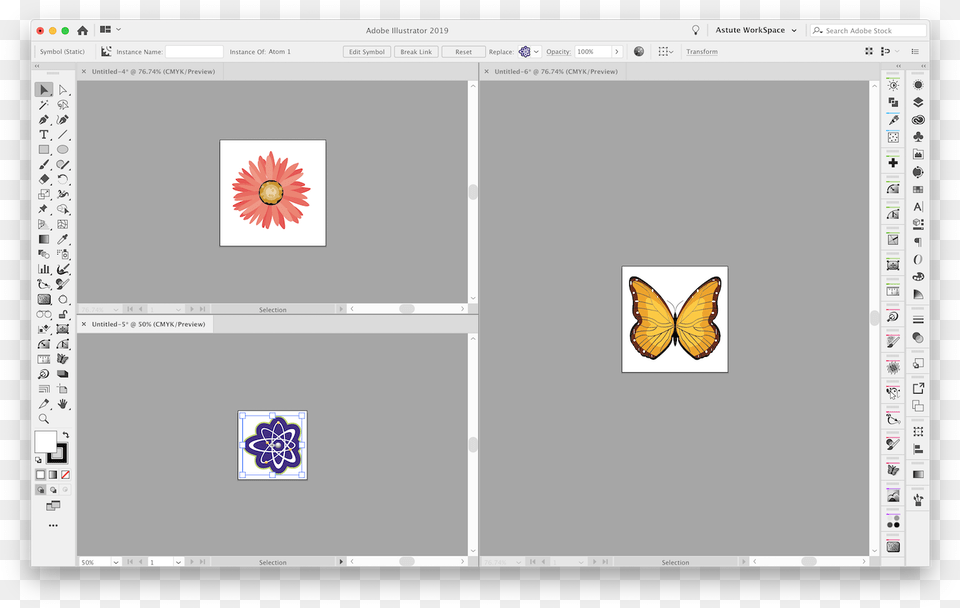960x608 pixels.
Task: Click the Break Link button
Action: pos(416,51)
